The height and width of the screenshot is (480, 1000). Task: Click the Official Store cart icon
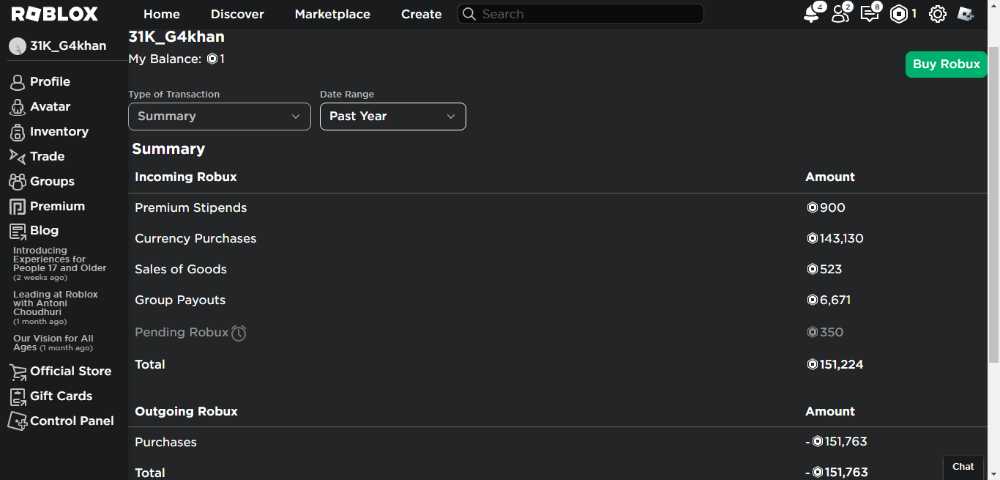coord(18,372)
